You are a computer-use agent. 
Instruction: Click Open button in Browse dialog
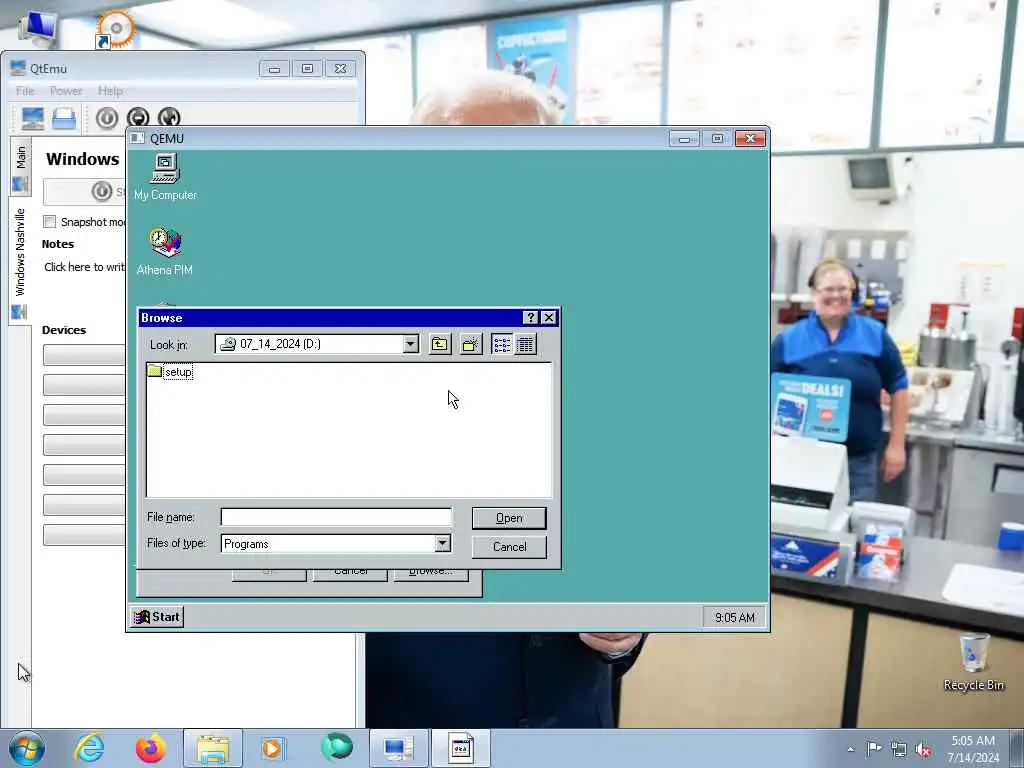coord(509,518)
